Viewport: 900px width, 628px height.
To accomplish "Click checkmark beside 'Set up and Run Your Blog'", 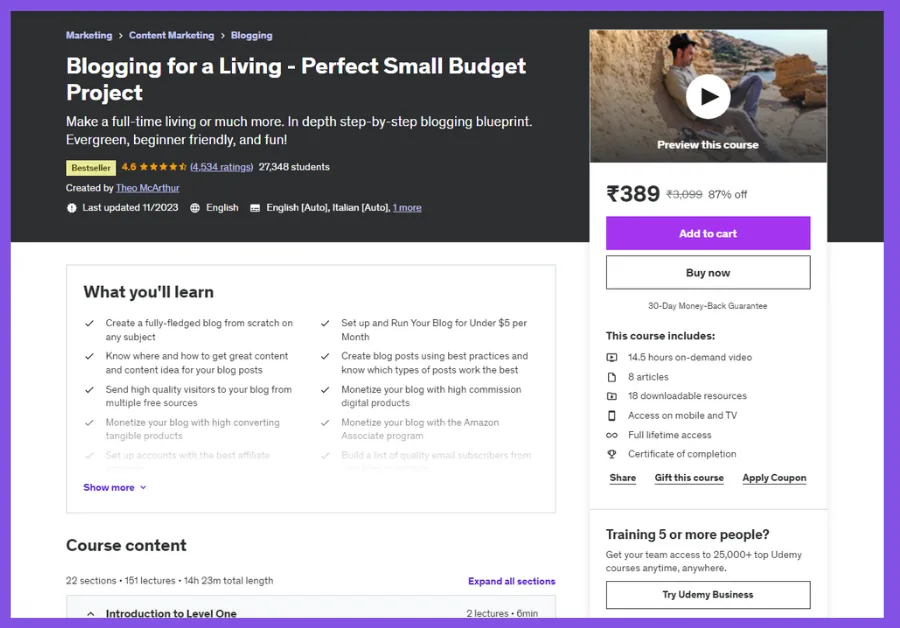I will click(325, 323).
